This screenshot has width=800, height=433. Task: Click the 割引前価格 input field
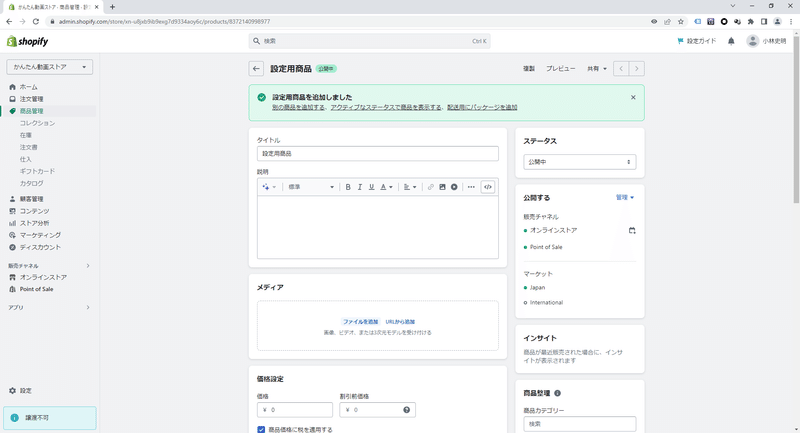coord(378,410)
